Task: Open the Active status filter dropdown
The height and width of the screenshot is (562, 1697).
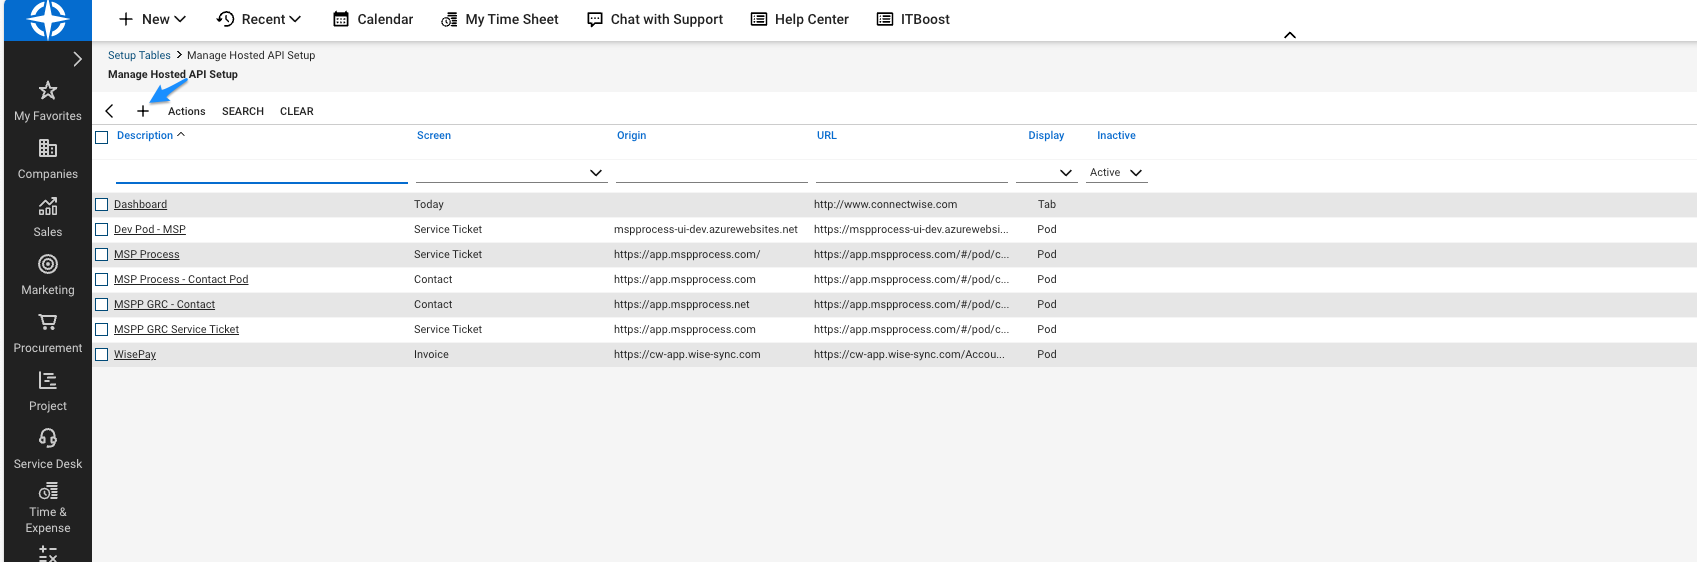Action: click(1116, 173)
